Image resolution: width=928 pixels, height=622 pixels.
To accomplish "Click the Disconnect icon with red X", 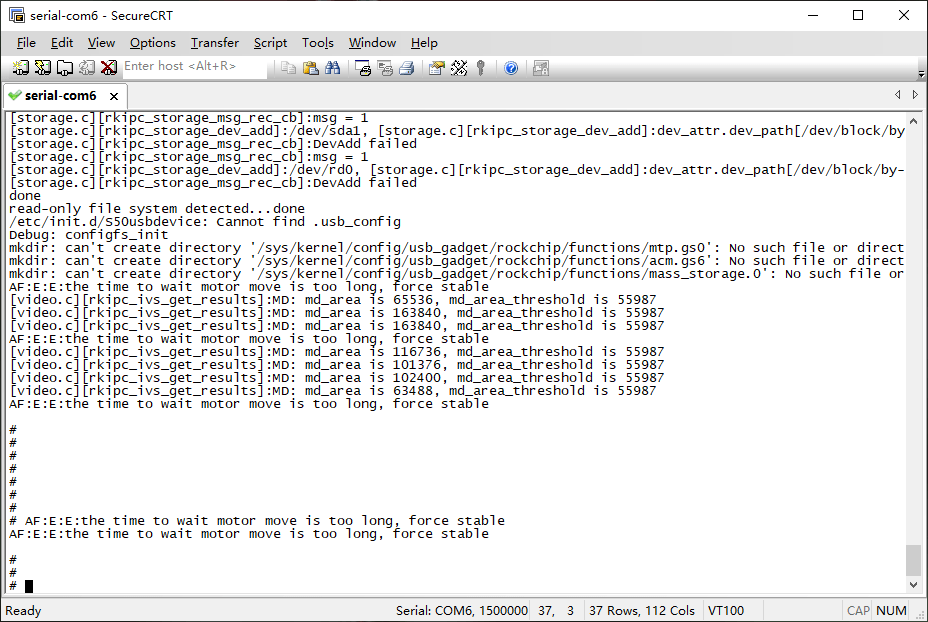I will 108,68.
